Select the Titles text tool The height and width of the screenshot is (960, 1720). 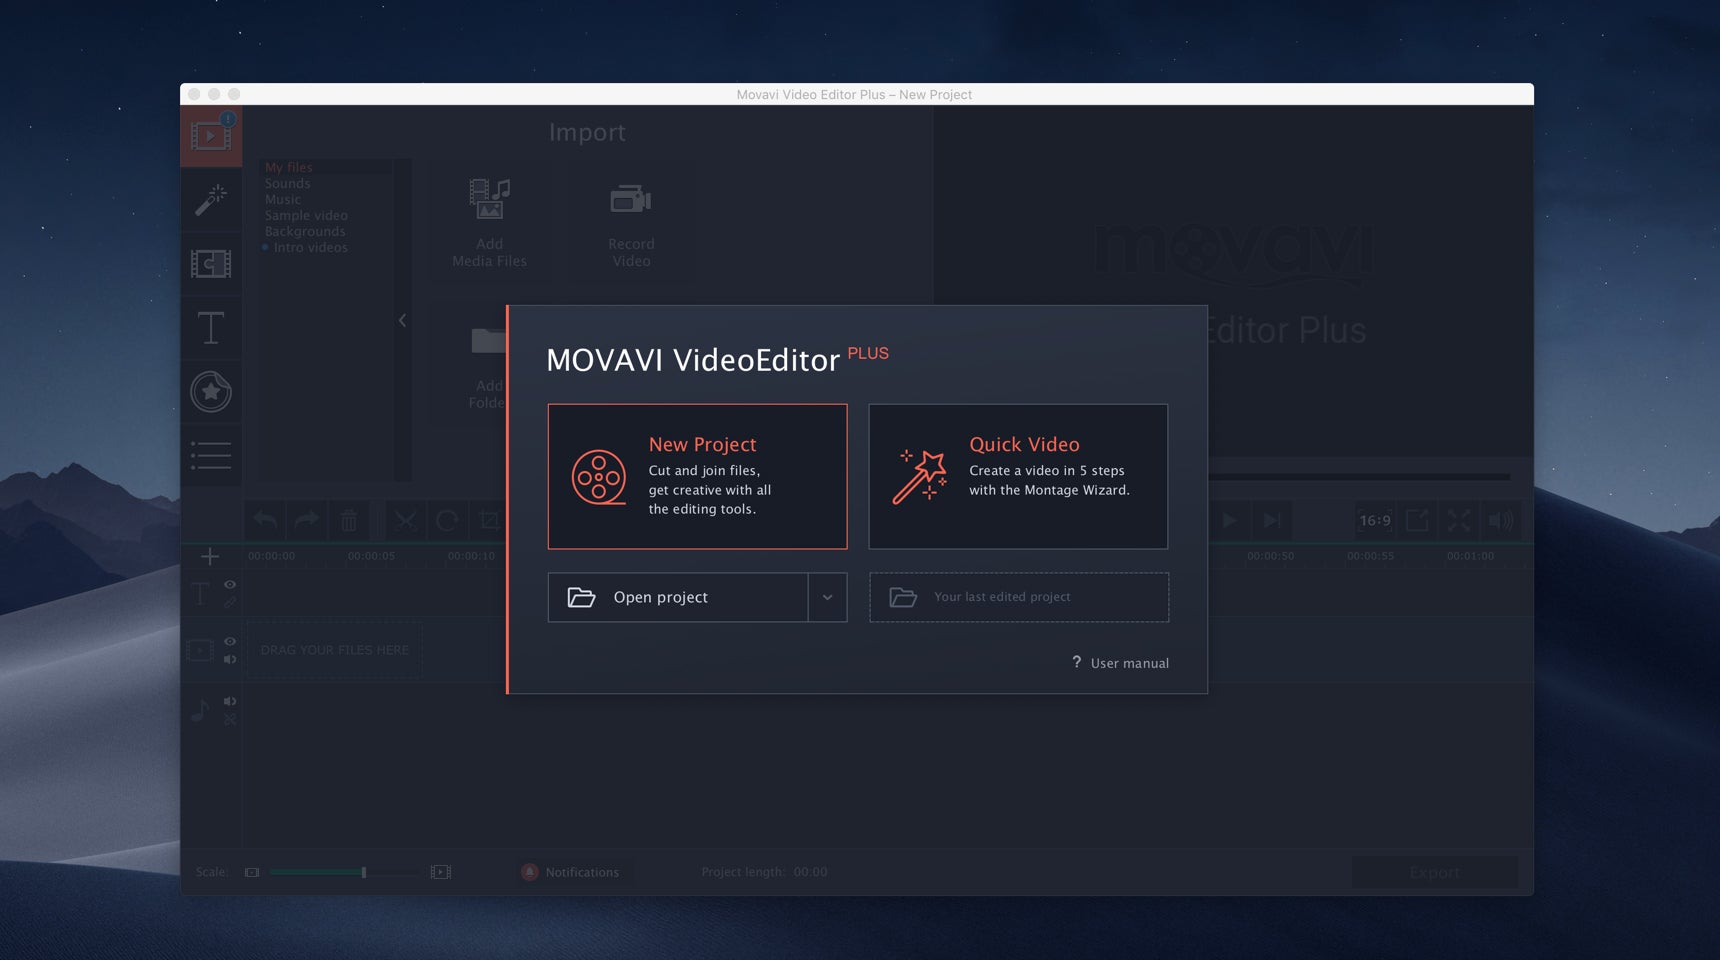211,328
